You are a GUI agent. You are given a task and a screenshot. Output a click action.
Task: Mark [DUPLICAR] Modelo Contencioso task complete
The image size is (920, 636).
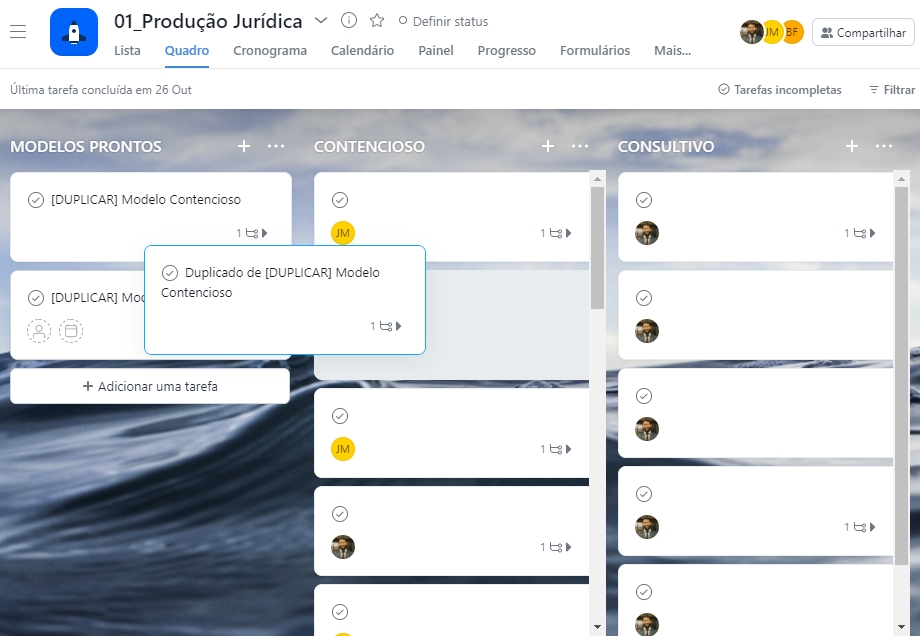[x=36, y=200]
